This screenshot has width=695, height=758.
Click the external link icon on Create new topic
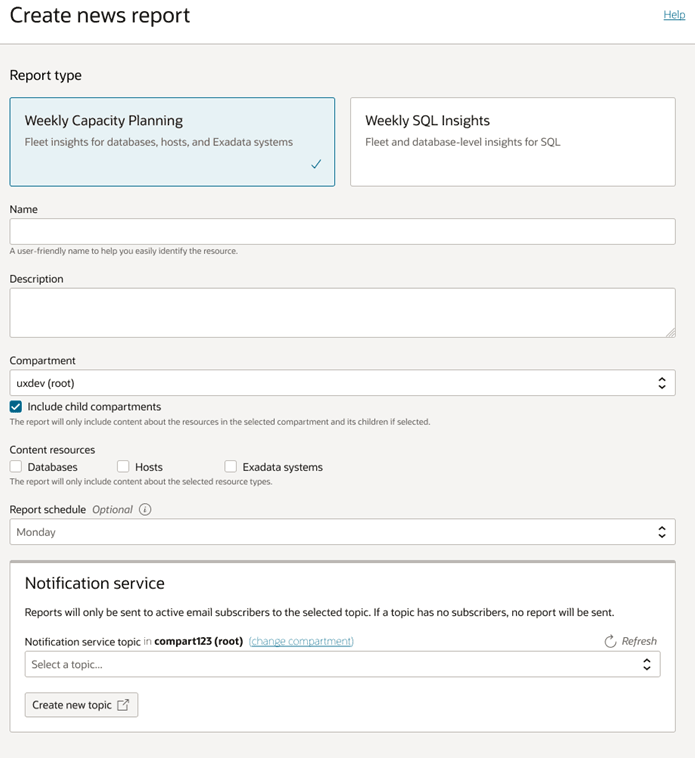(123, 705)
